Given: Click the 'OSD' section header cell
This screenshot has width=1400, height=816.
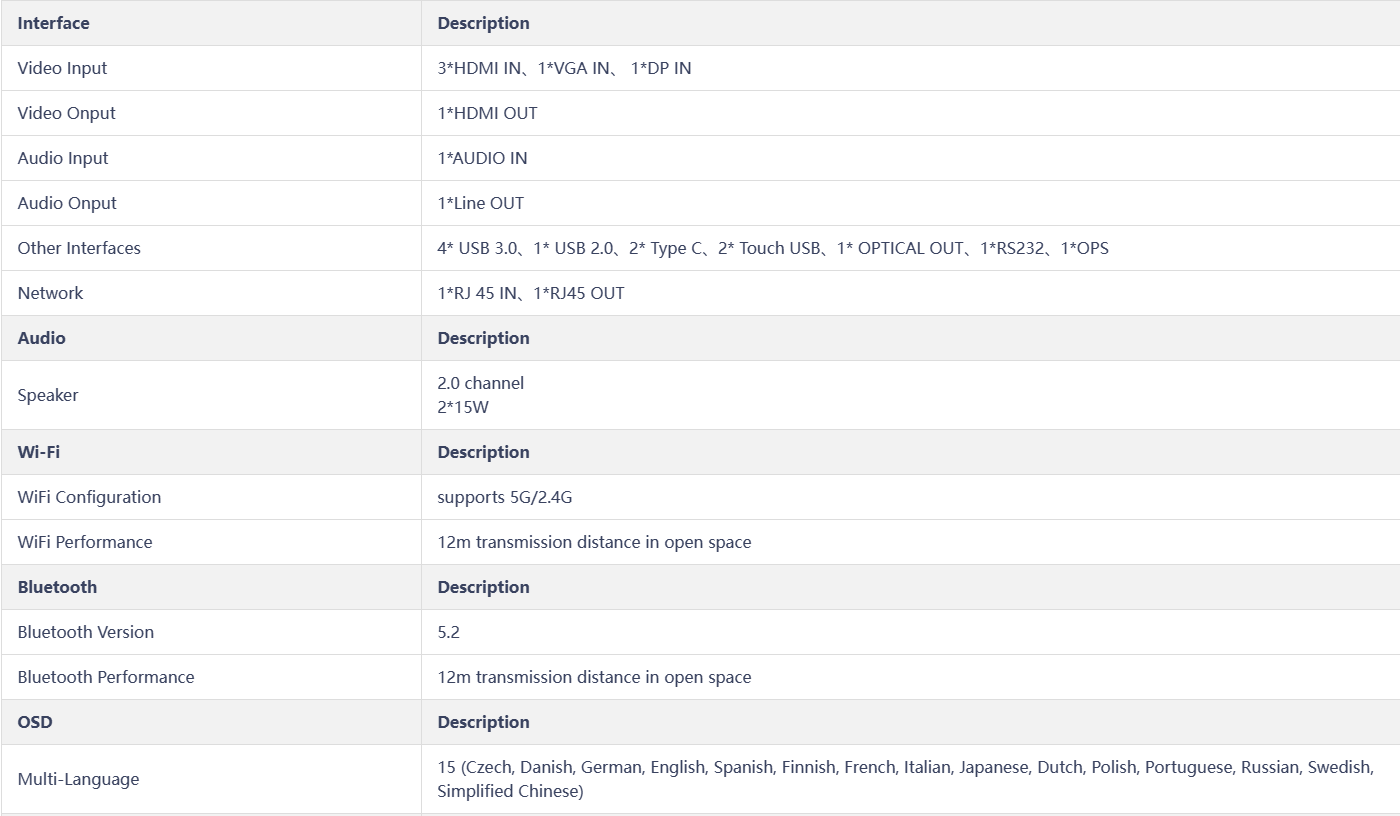Looking at the screenshot, I should tap(211, 722).
